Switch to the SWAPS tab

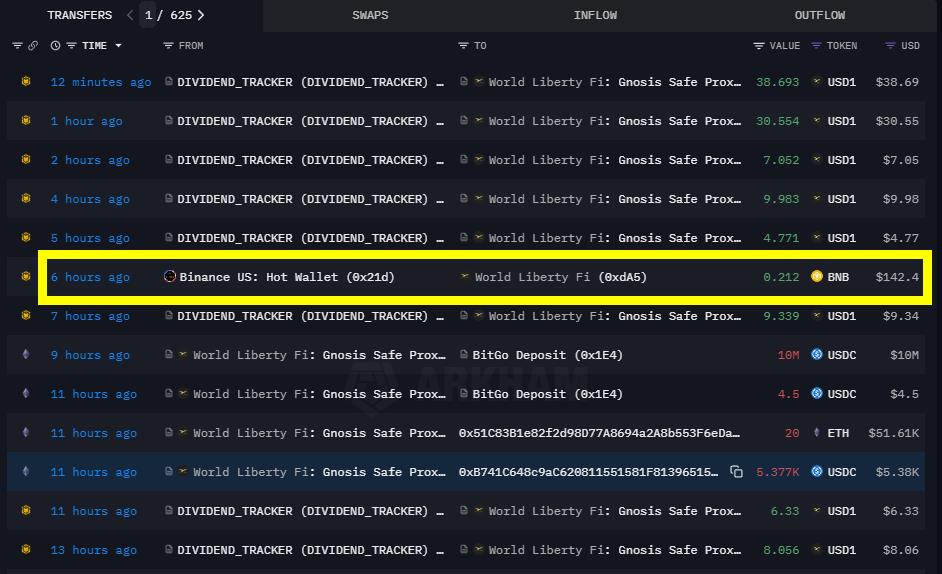pos(370,15)
